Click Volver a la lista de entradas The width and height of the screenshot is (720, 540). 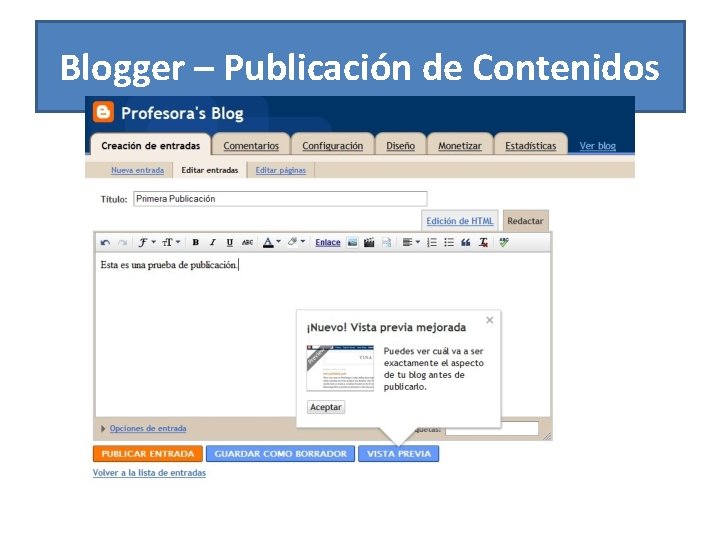149,472
